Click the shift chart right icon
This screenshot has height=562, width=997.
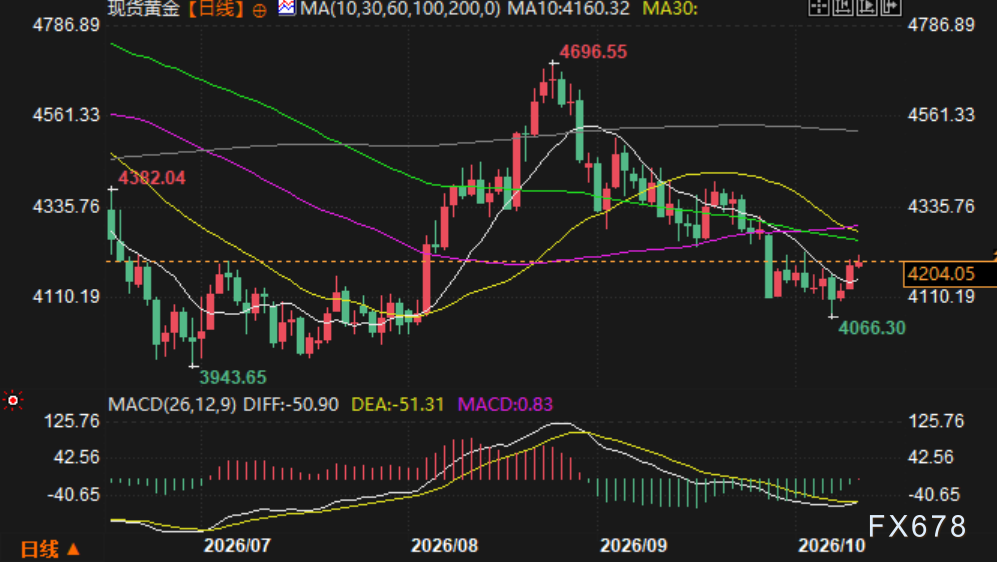(x=867, y=7)
